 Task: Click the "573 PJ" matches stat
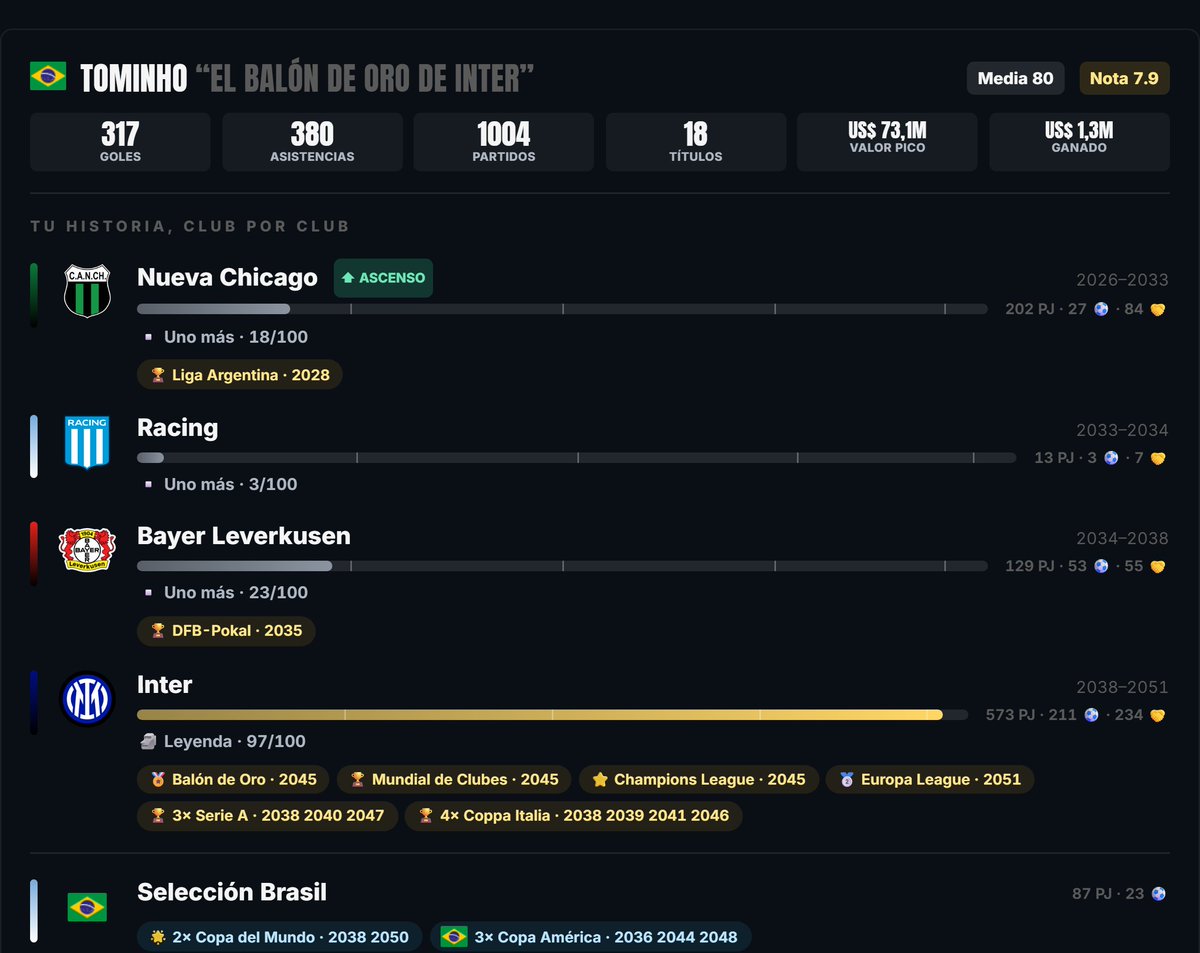point(1010,715)
